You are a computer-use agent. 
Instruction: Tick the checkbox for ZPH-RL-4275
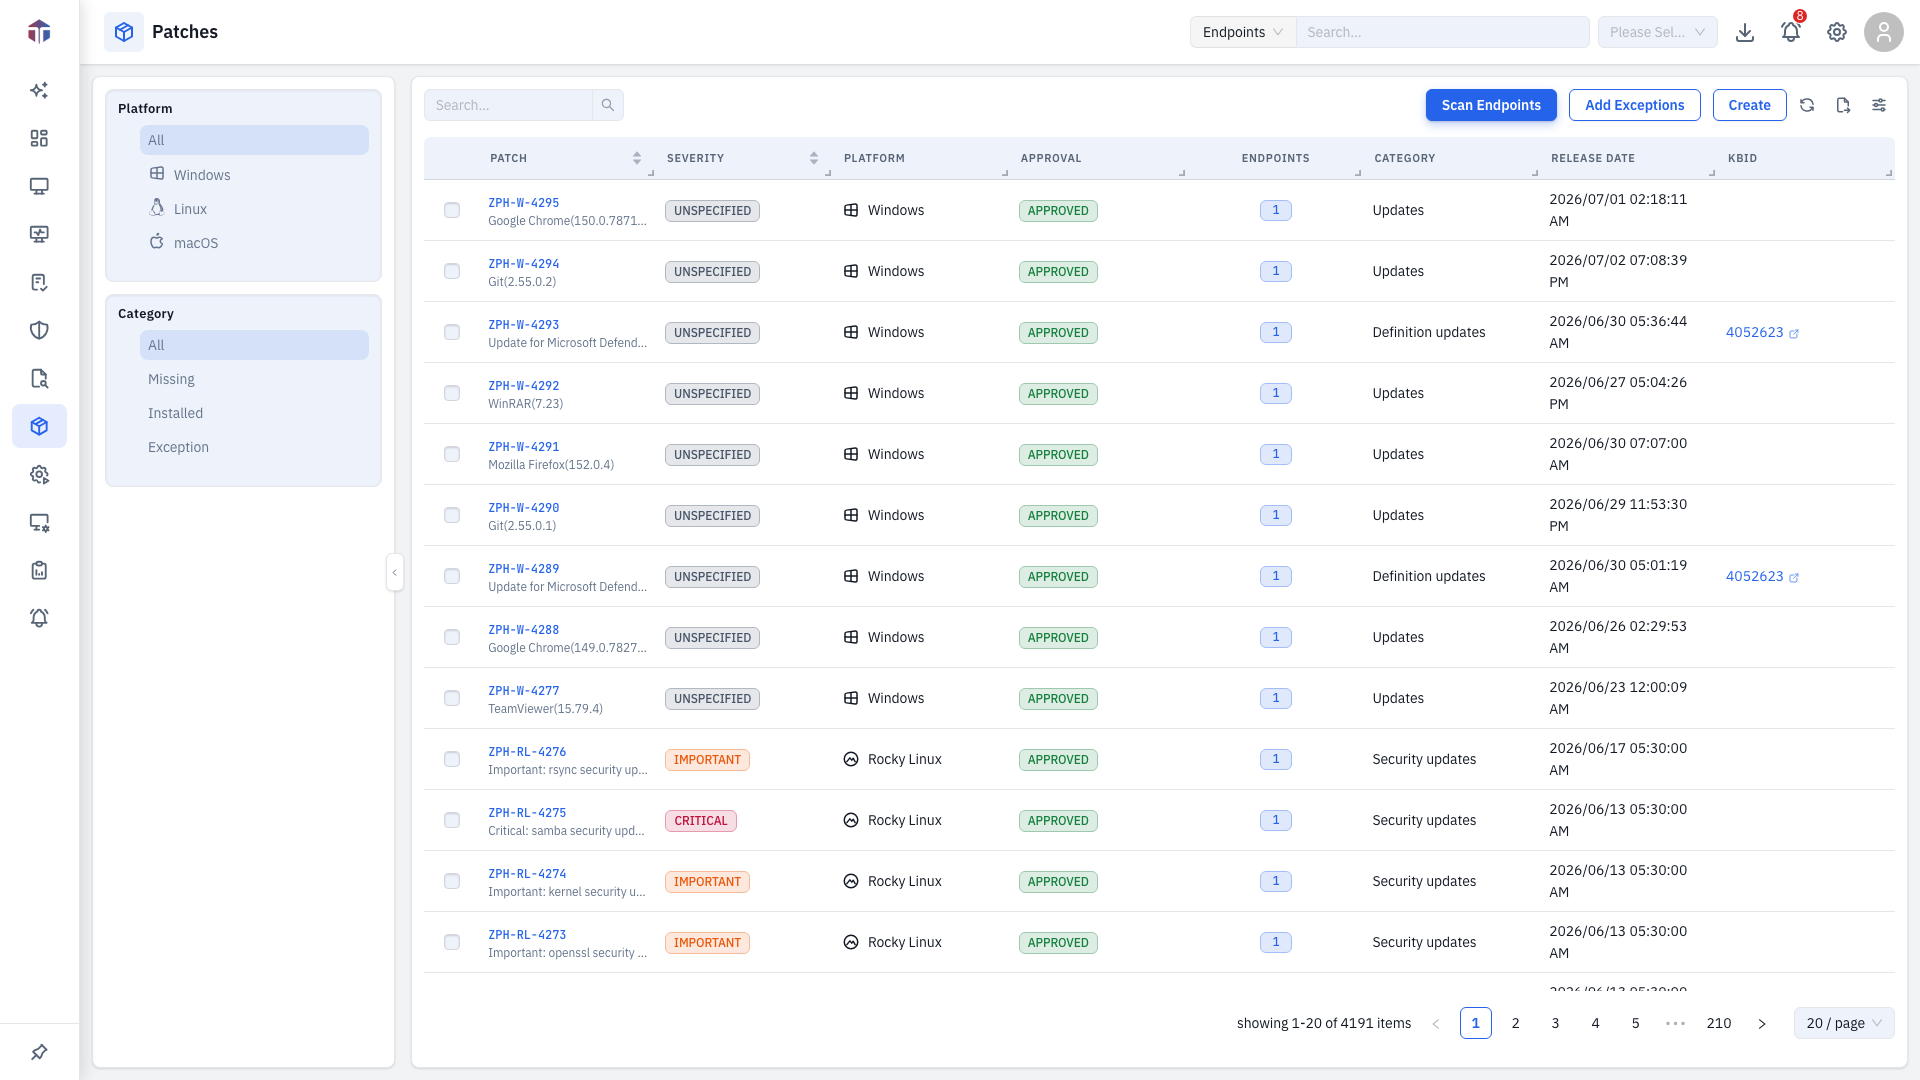[x=452, y=820]
